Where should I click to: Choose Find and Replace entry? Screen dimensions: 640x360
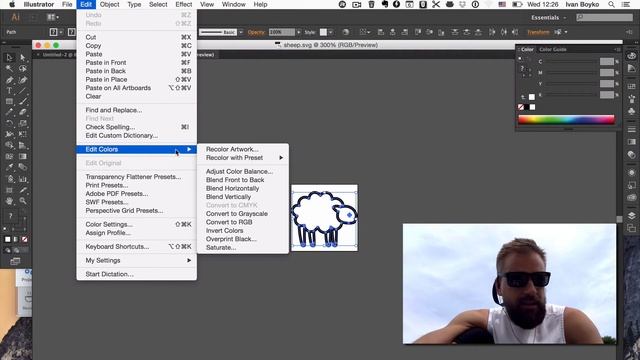(x=136, y=110)
